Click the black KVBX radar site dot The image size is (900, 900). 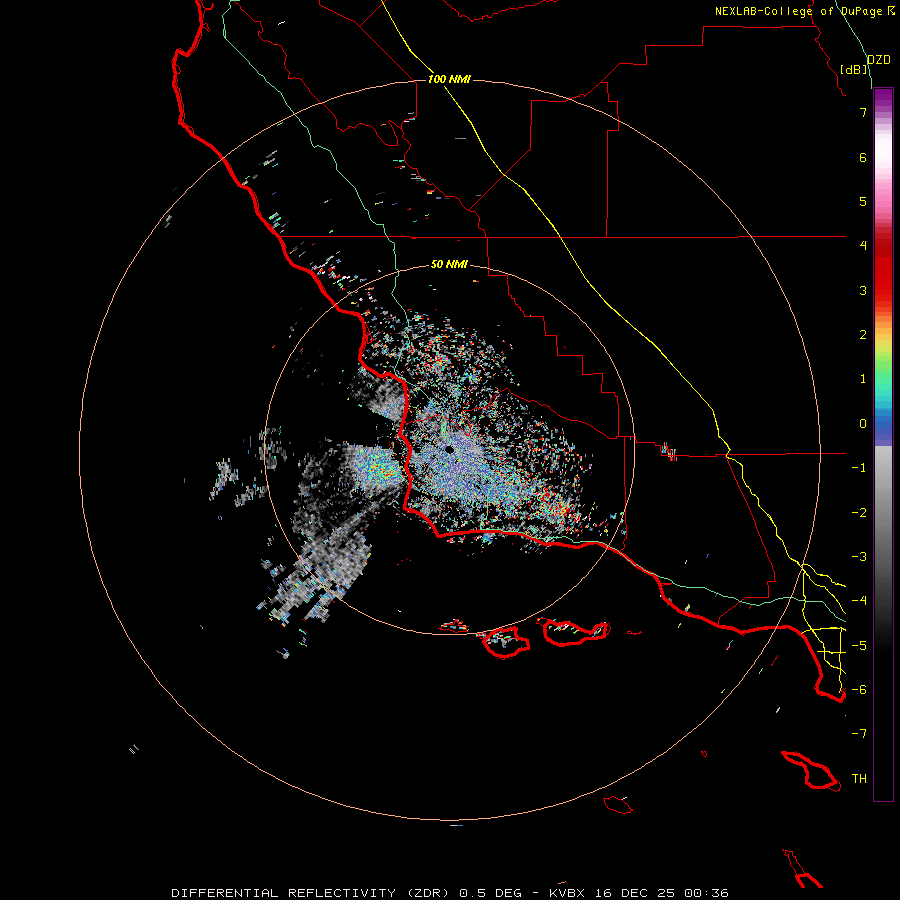[x=449, y=449]
